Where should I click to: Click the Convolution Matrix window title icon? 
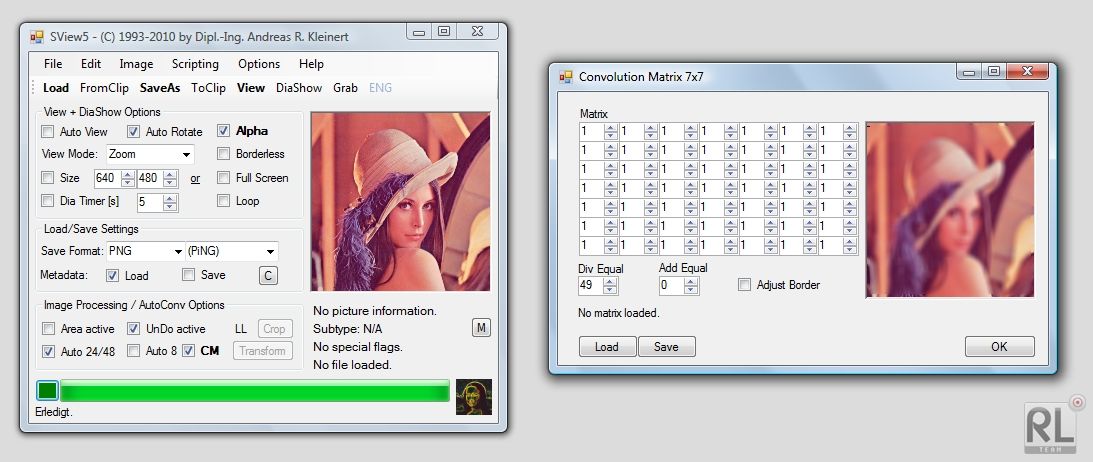(x=566, y=76)
